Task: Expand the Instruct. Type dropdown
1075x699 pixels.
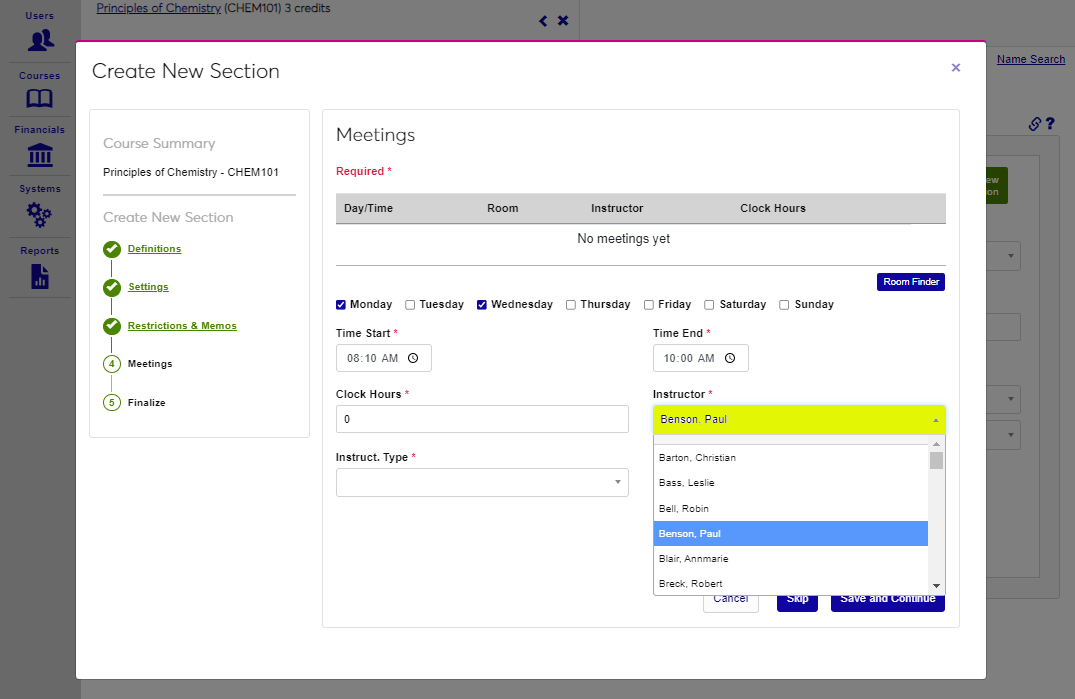Action: 482,483
